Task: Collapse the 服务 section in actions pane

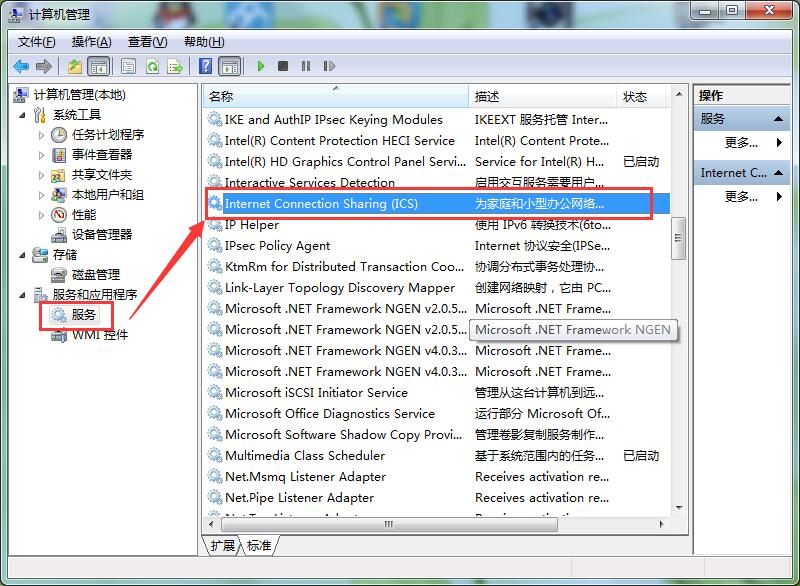Action: pos(778,119)
